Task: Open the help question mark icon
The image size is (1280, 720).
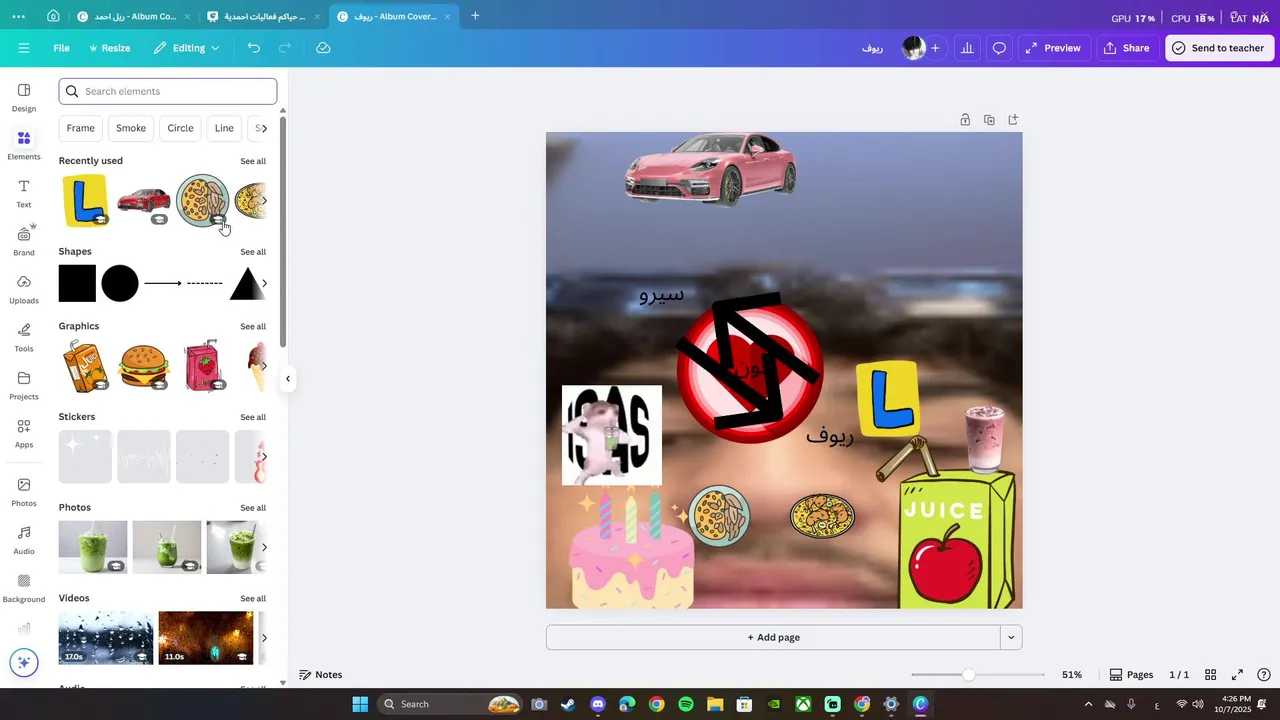Action: point(1264,675)
